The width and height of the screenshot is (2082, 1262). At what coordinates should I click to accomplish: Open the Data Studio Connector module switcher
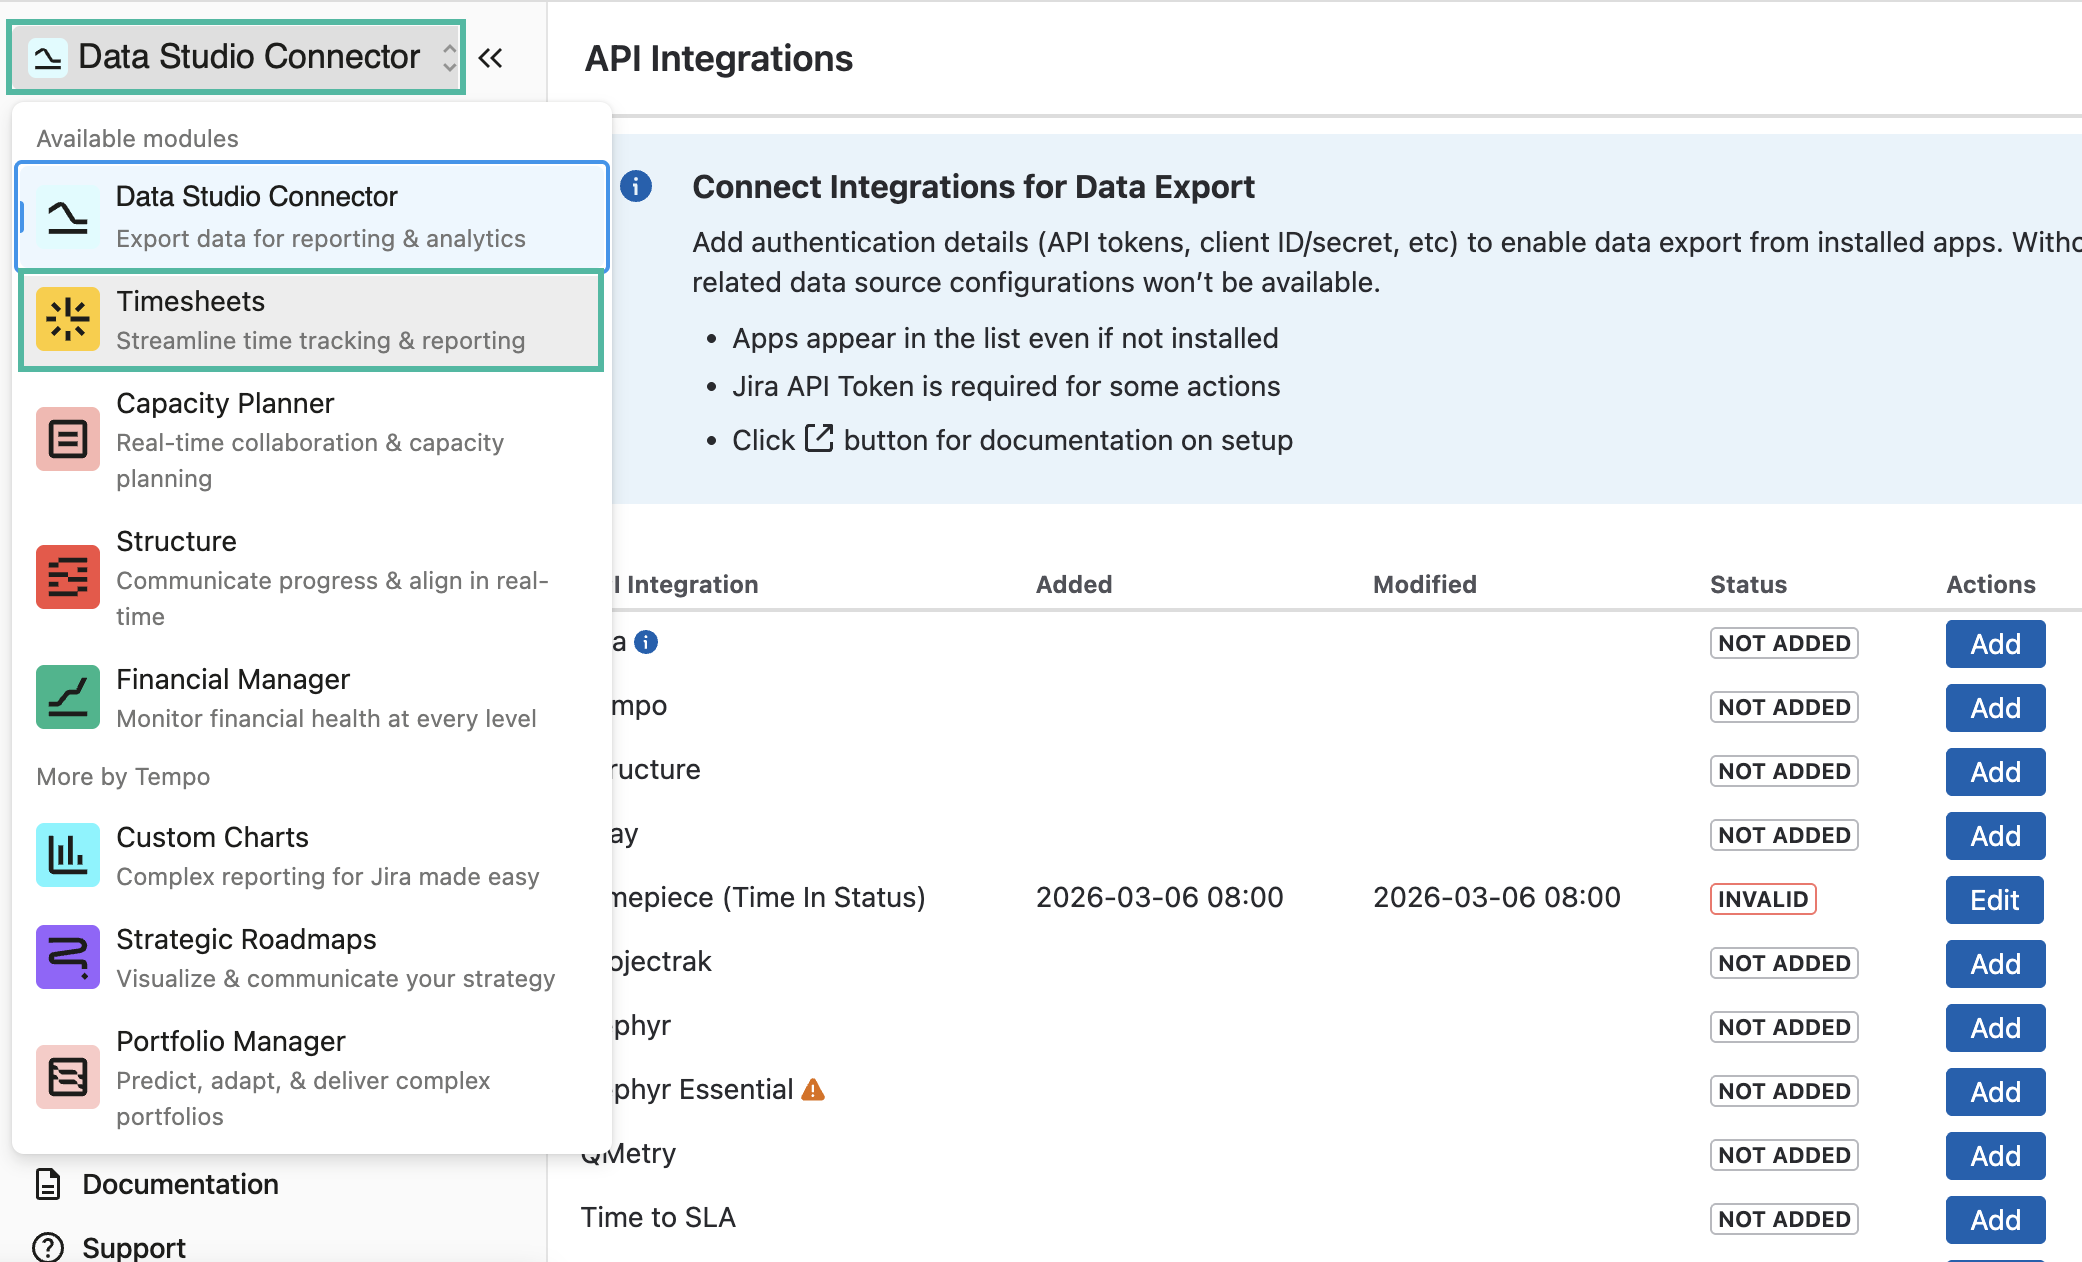236,57
